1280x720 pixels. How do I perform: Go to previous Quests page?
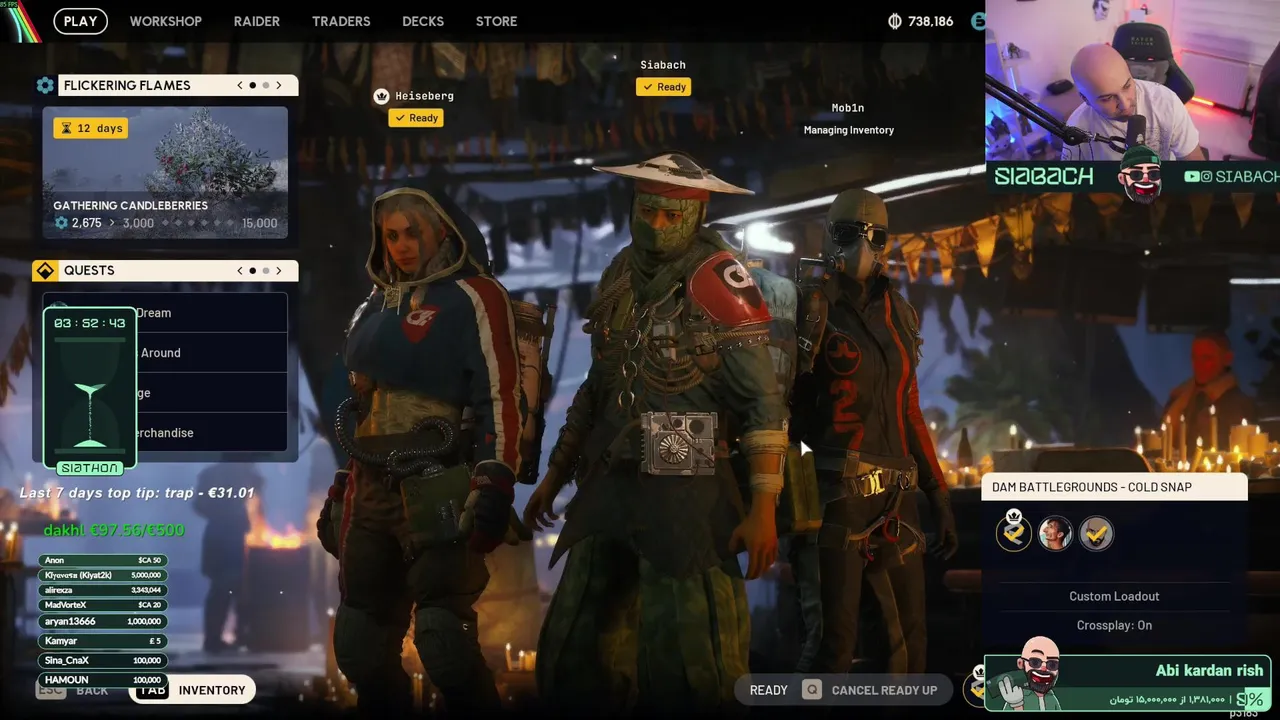pos(240,271)
